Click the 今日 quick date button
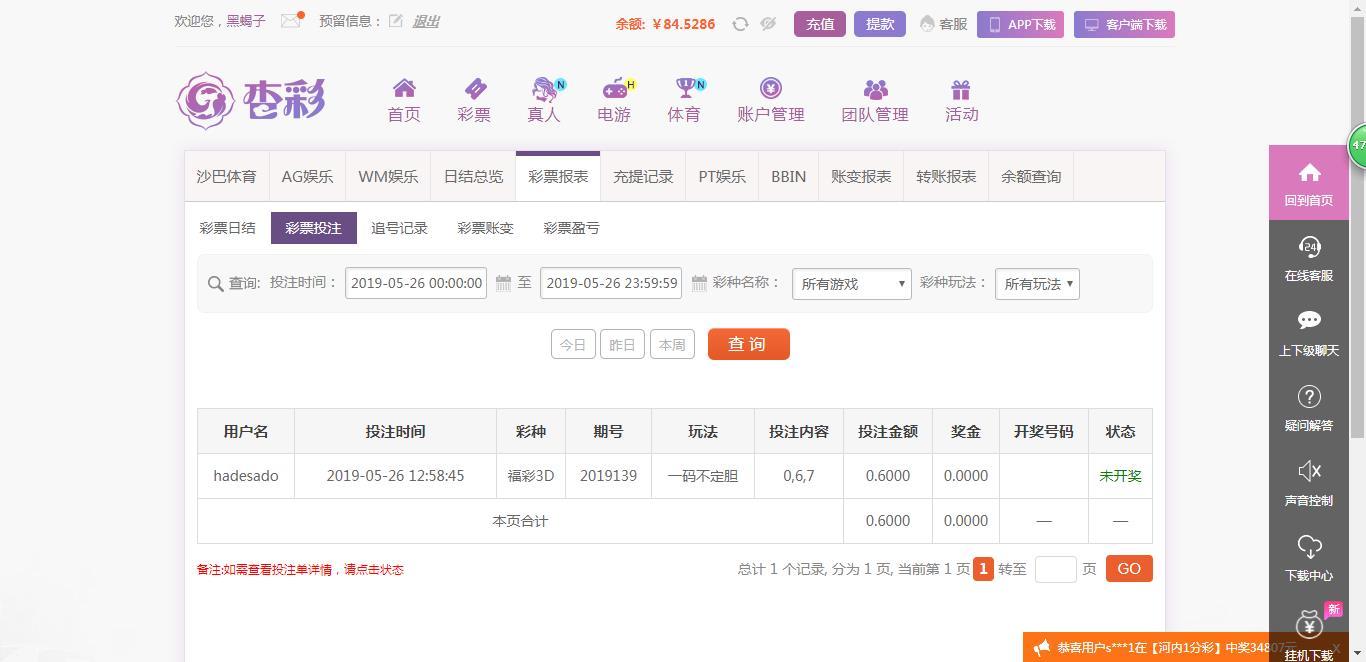Image resolution: width=1366 pixels, height=662 pixels. click(x=573, y=345)
